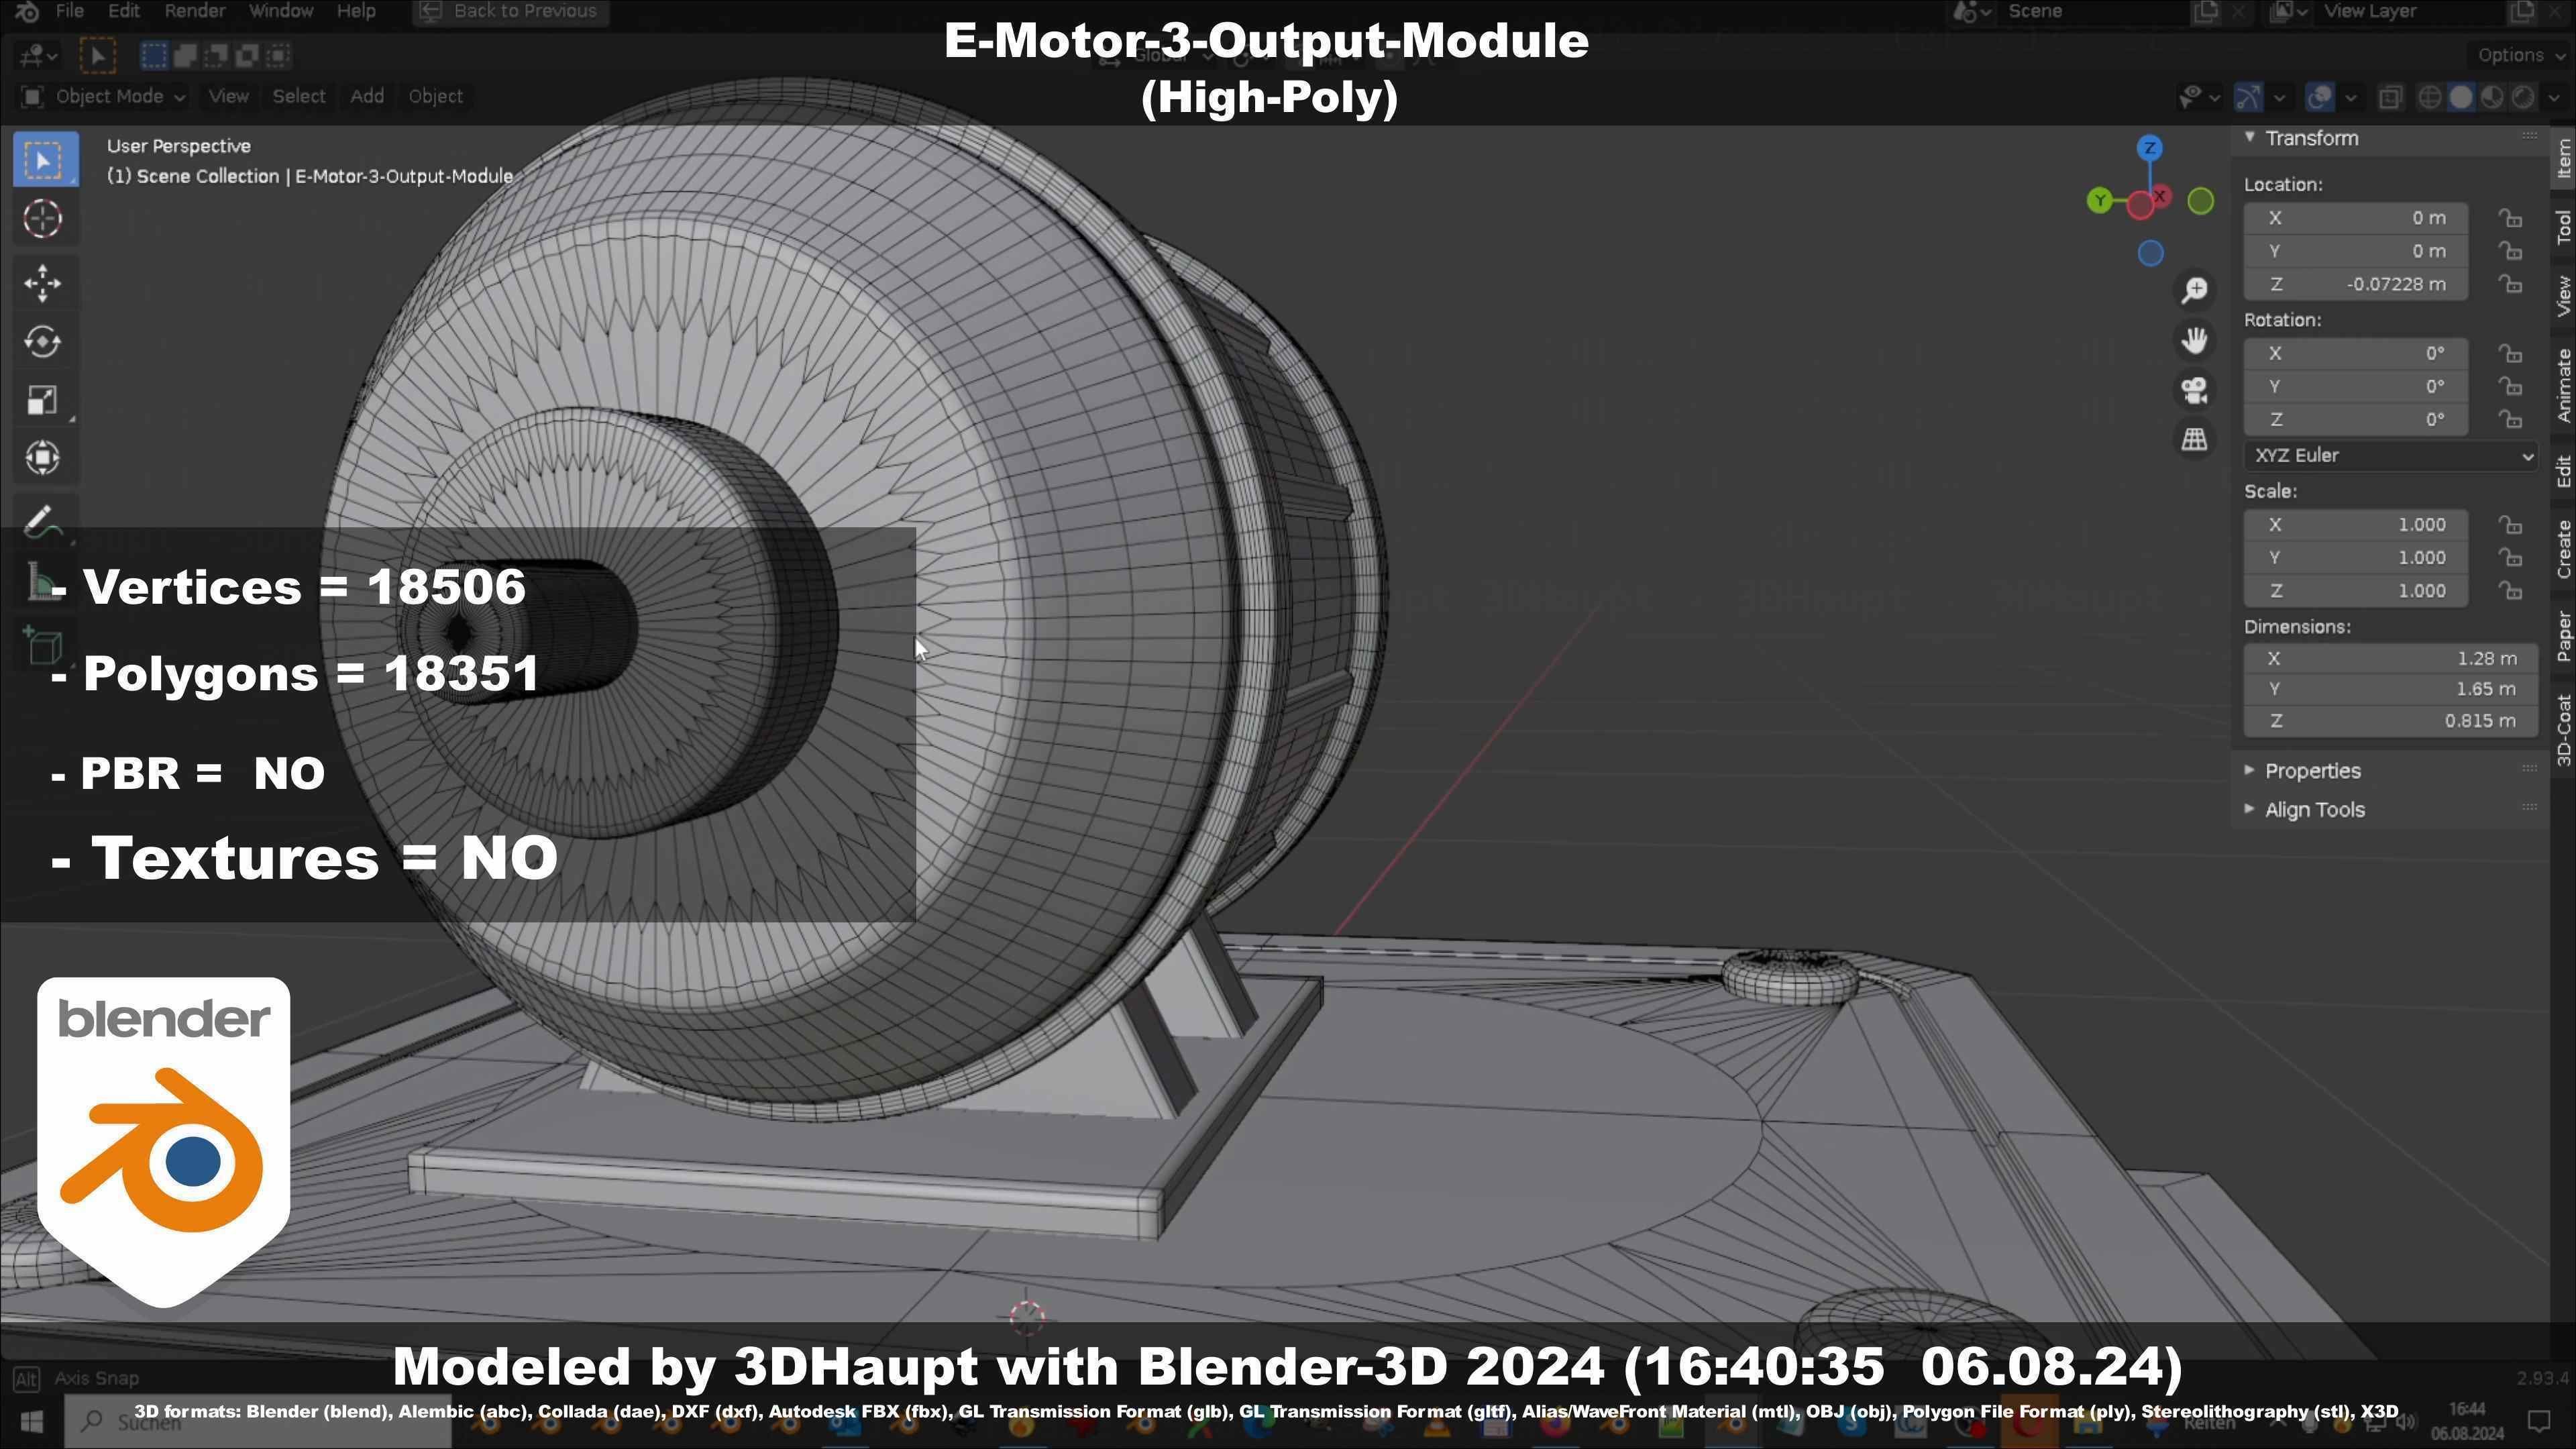Open the Object Mode dropdown
The image size is (2576, 1449).
(x=103, y=97)
